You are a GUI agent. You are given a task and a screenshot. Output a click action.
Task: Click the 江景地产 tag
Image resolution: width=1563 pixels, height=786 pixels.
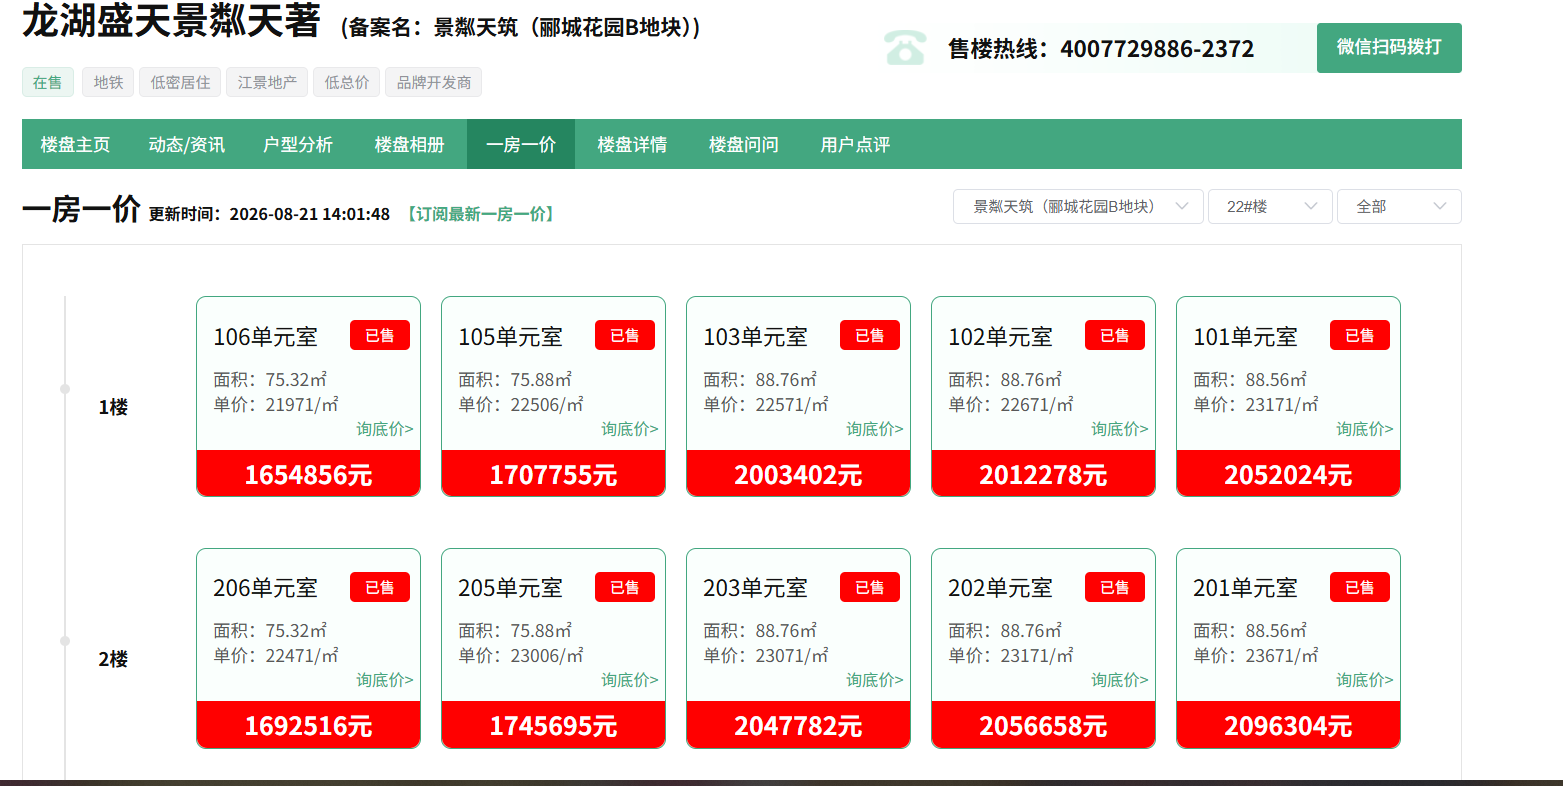[x=267, y=82]
